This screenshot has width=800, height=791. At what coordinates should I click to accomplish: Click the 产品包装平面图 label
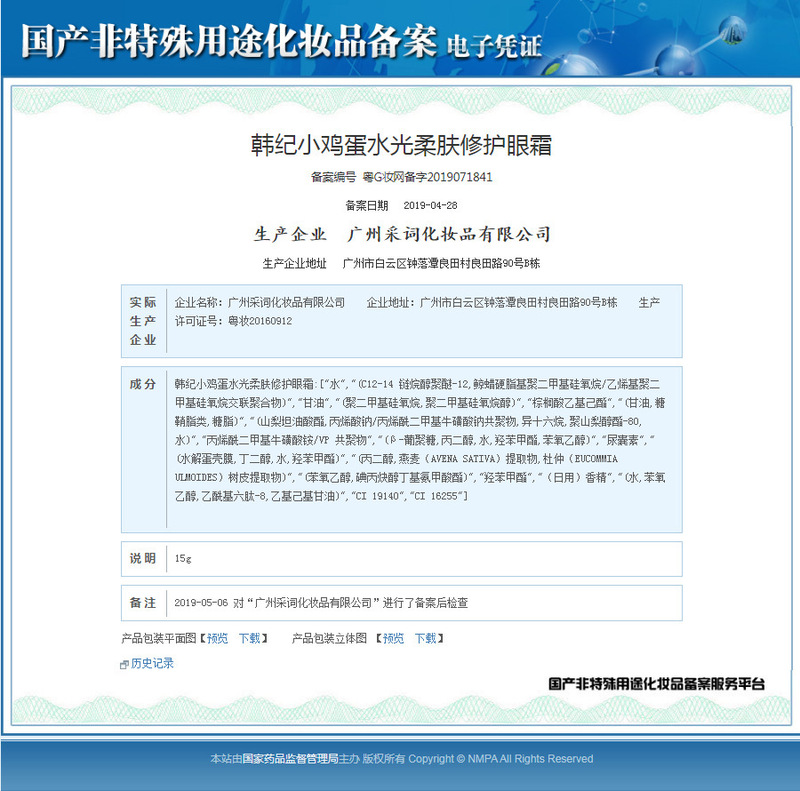tap(159, 638)
